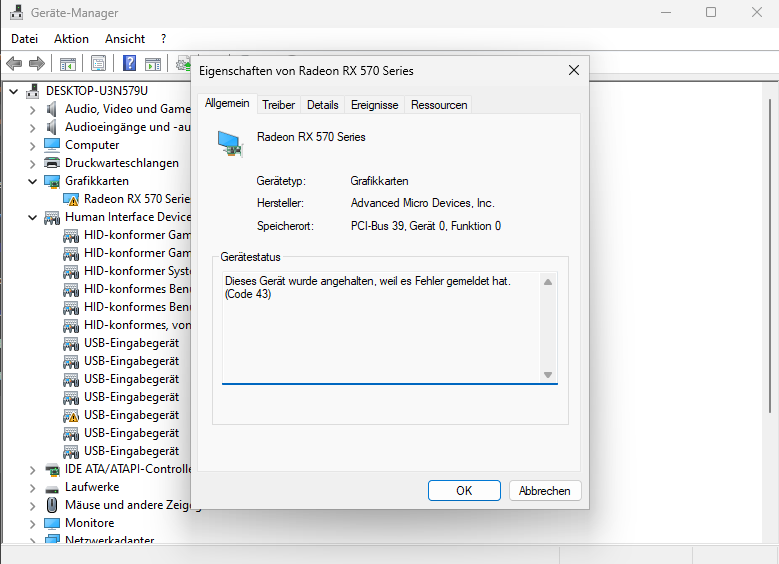Minimize the Geräte-Manager window
This screenshot has height=564, width=779.
tap(666, 12)
